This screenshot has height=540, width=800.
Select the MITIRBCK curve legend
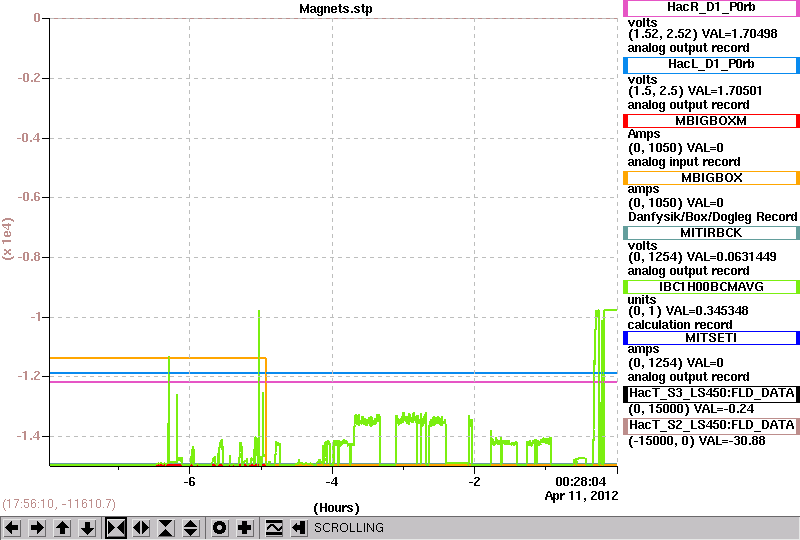coord(711,233)
